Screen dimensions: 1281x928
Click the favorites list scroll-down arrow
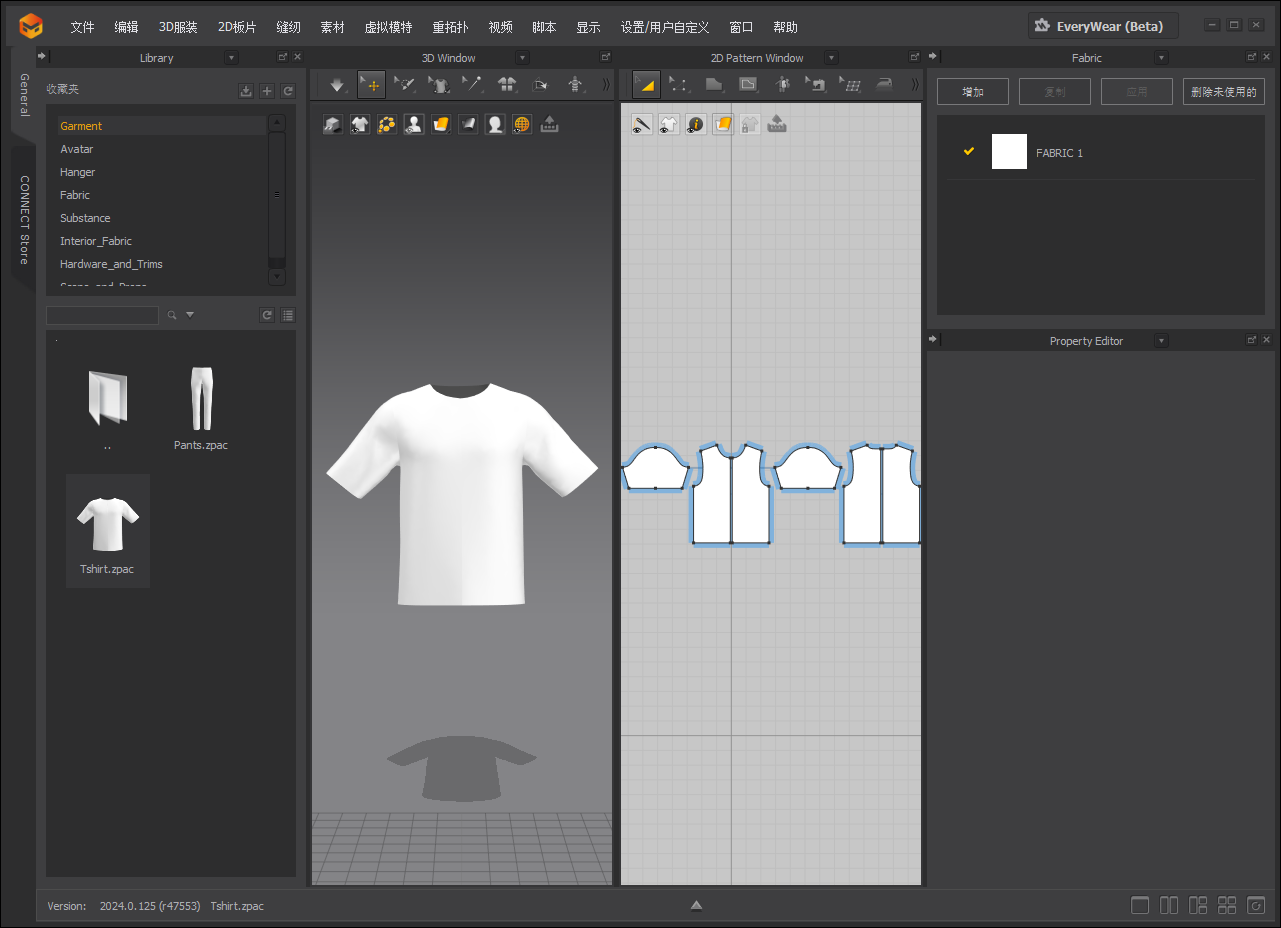click(277, 276)
